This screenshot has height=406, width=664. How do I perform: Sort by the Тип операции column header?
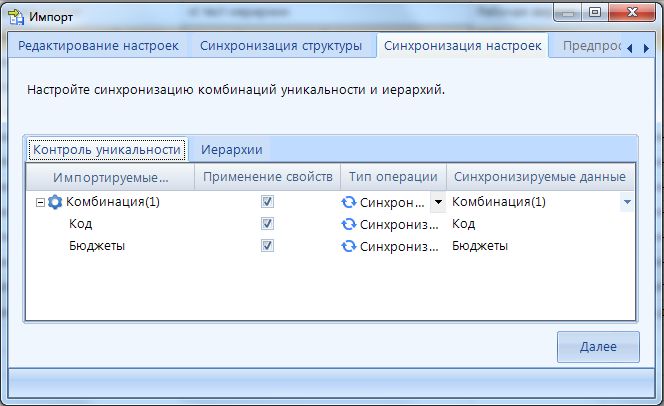pyautogui.click(x=393, y=177)
